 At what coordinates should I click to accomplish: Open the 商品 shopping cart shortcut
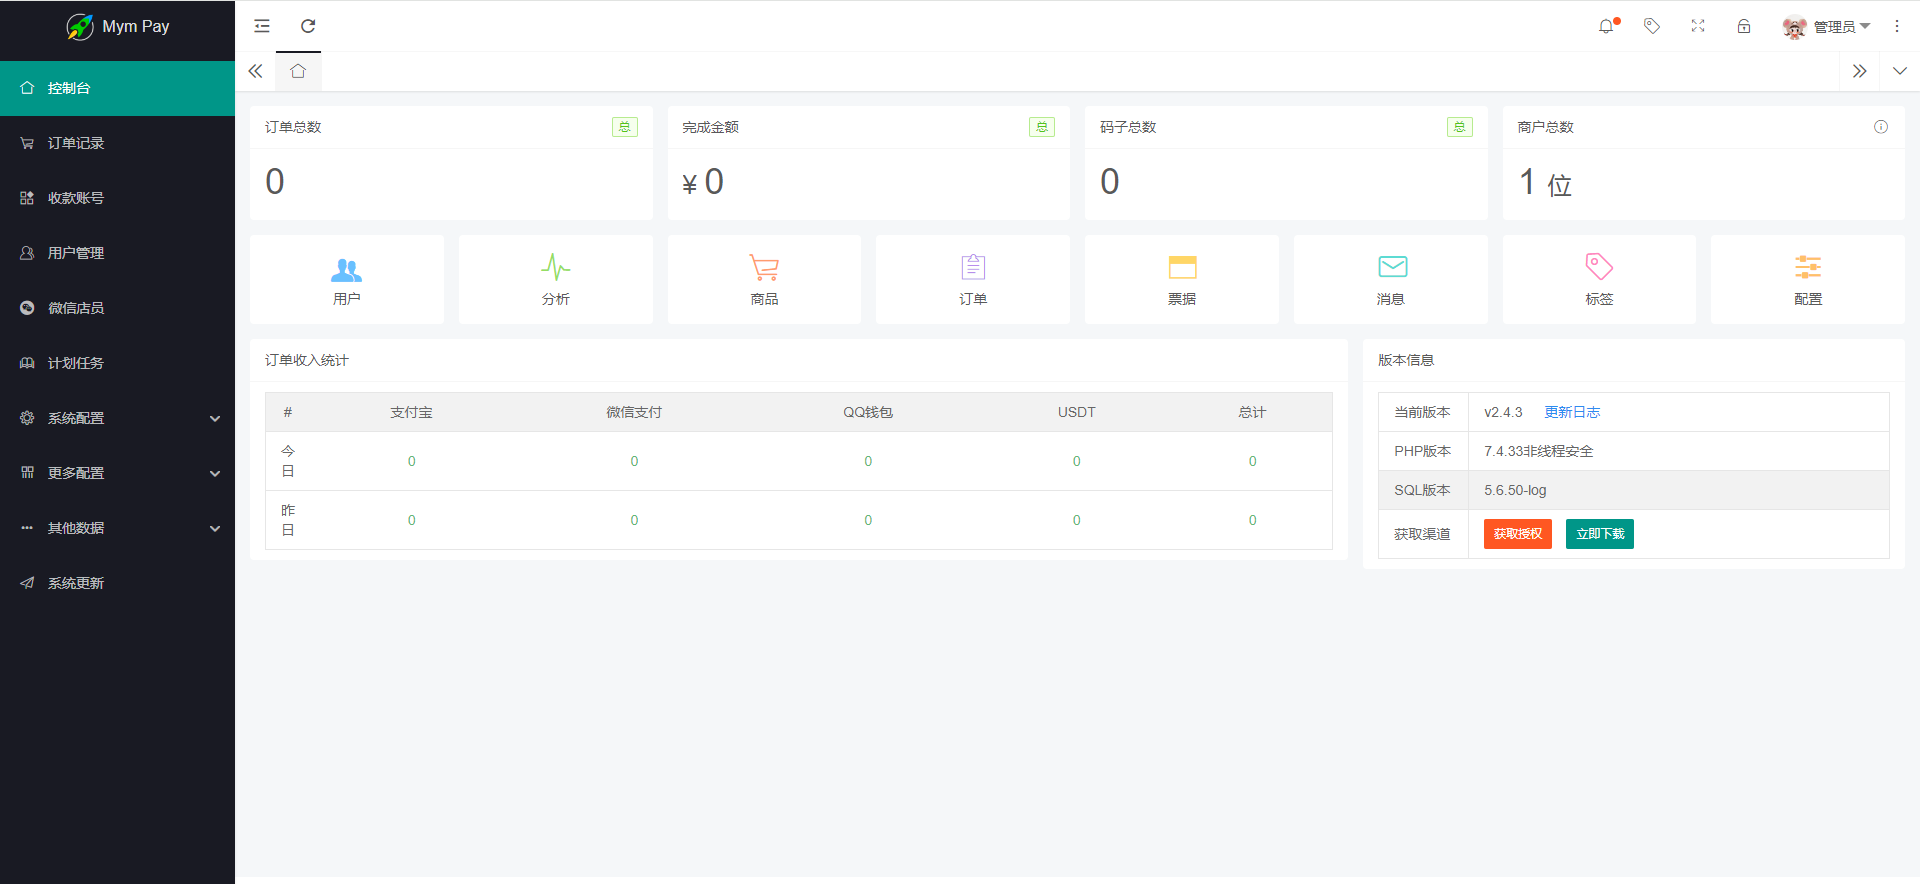tap(764, 279)
